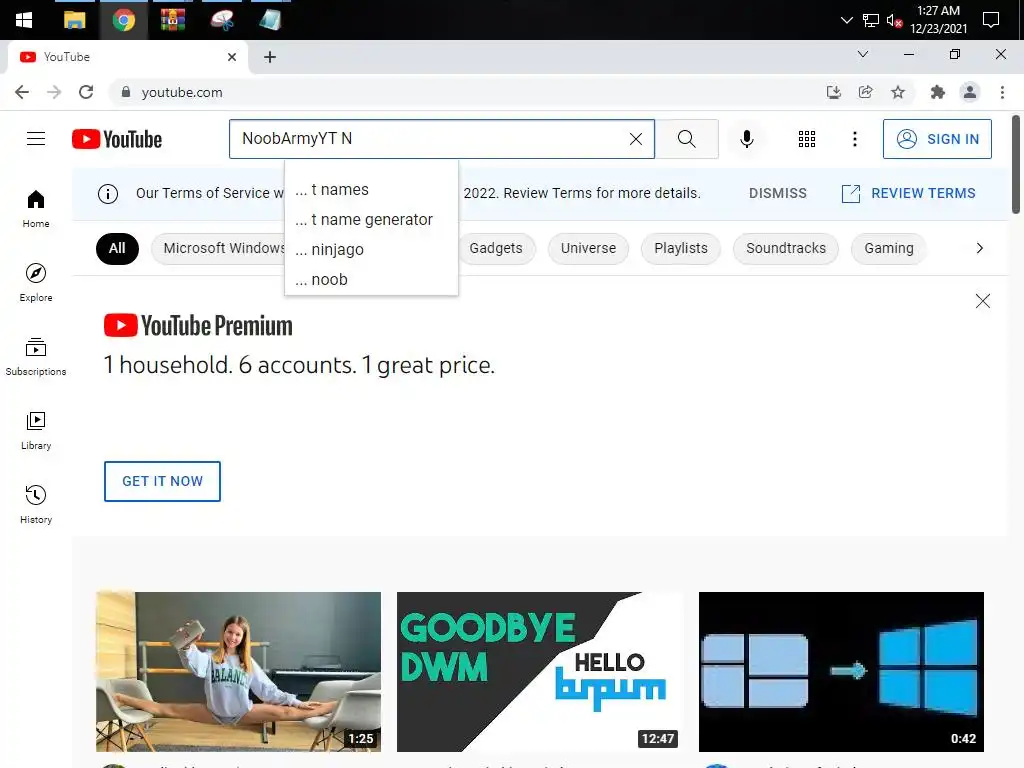Click browser Back arrow

[x=22, y=92]
